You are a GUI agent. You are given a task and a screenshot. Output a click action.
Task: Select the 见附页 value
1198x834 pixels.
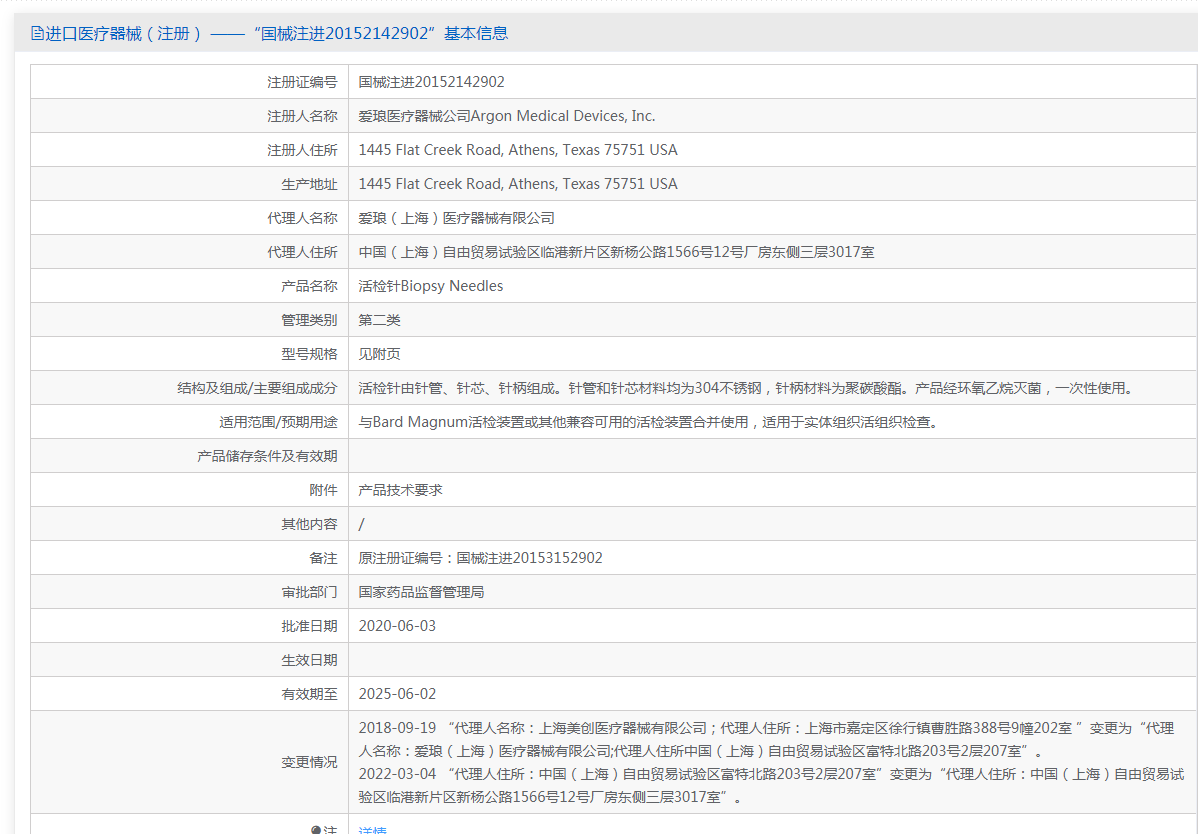(x=379, y=354)
